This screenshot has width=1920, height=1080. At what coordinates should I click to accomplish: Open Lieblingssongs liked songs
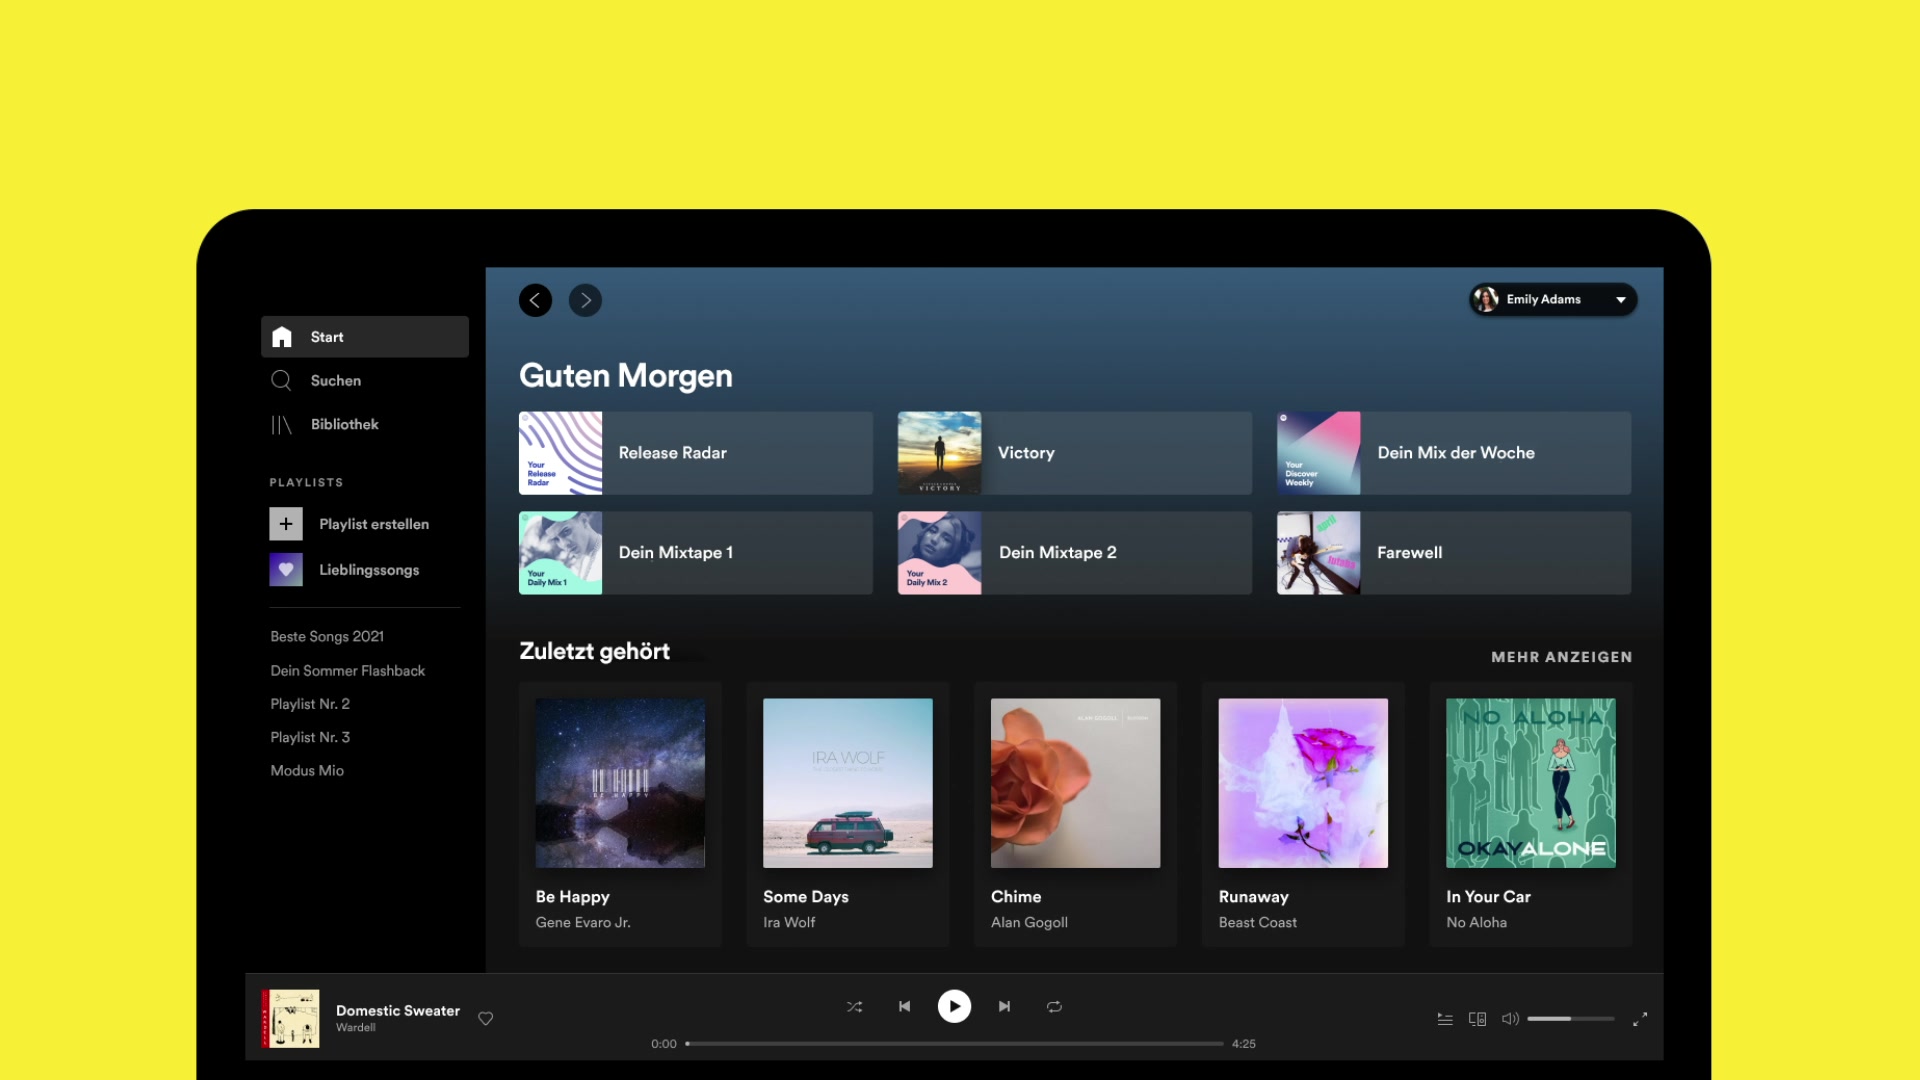369,570
